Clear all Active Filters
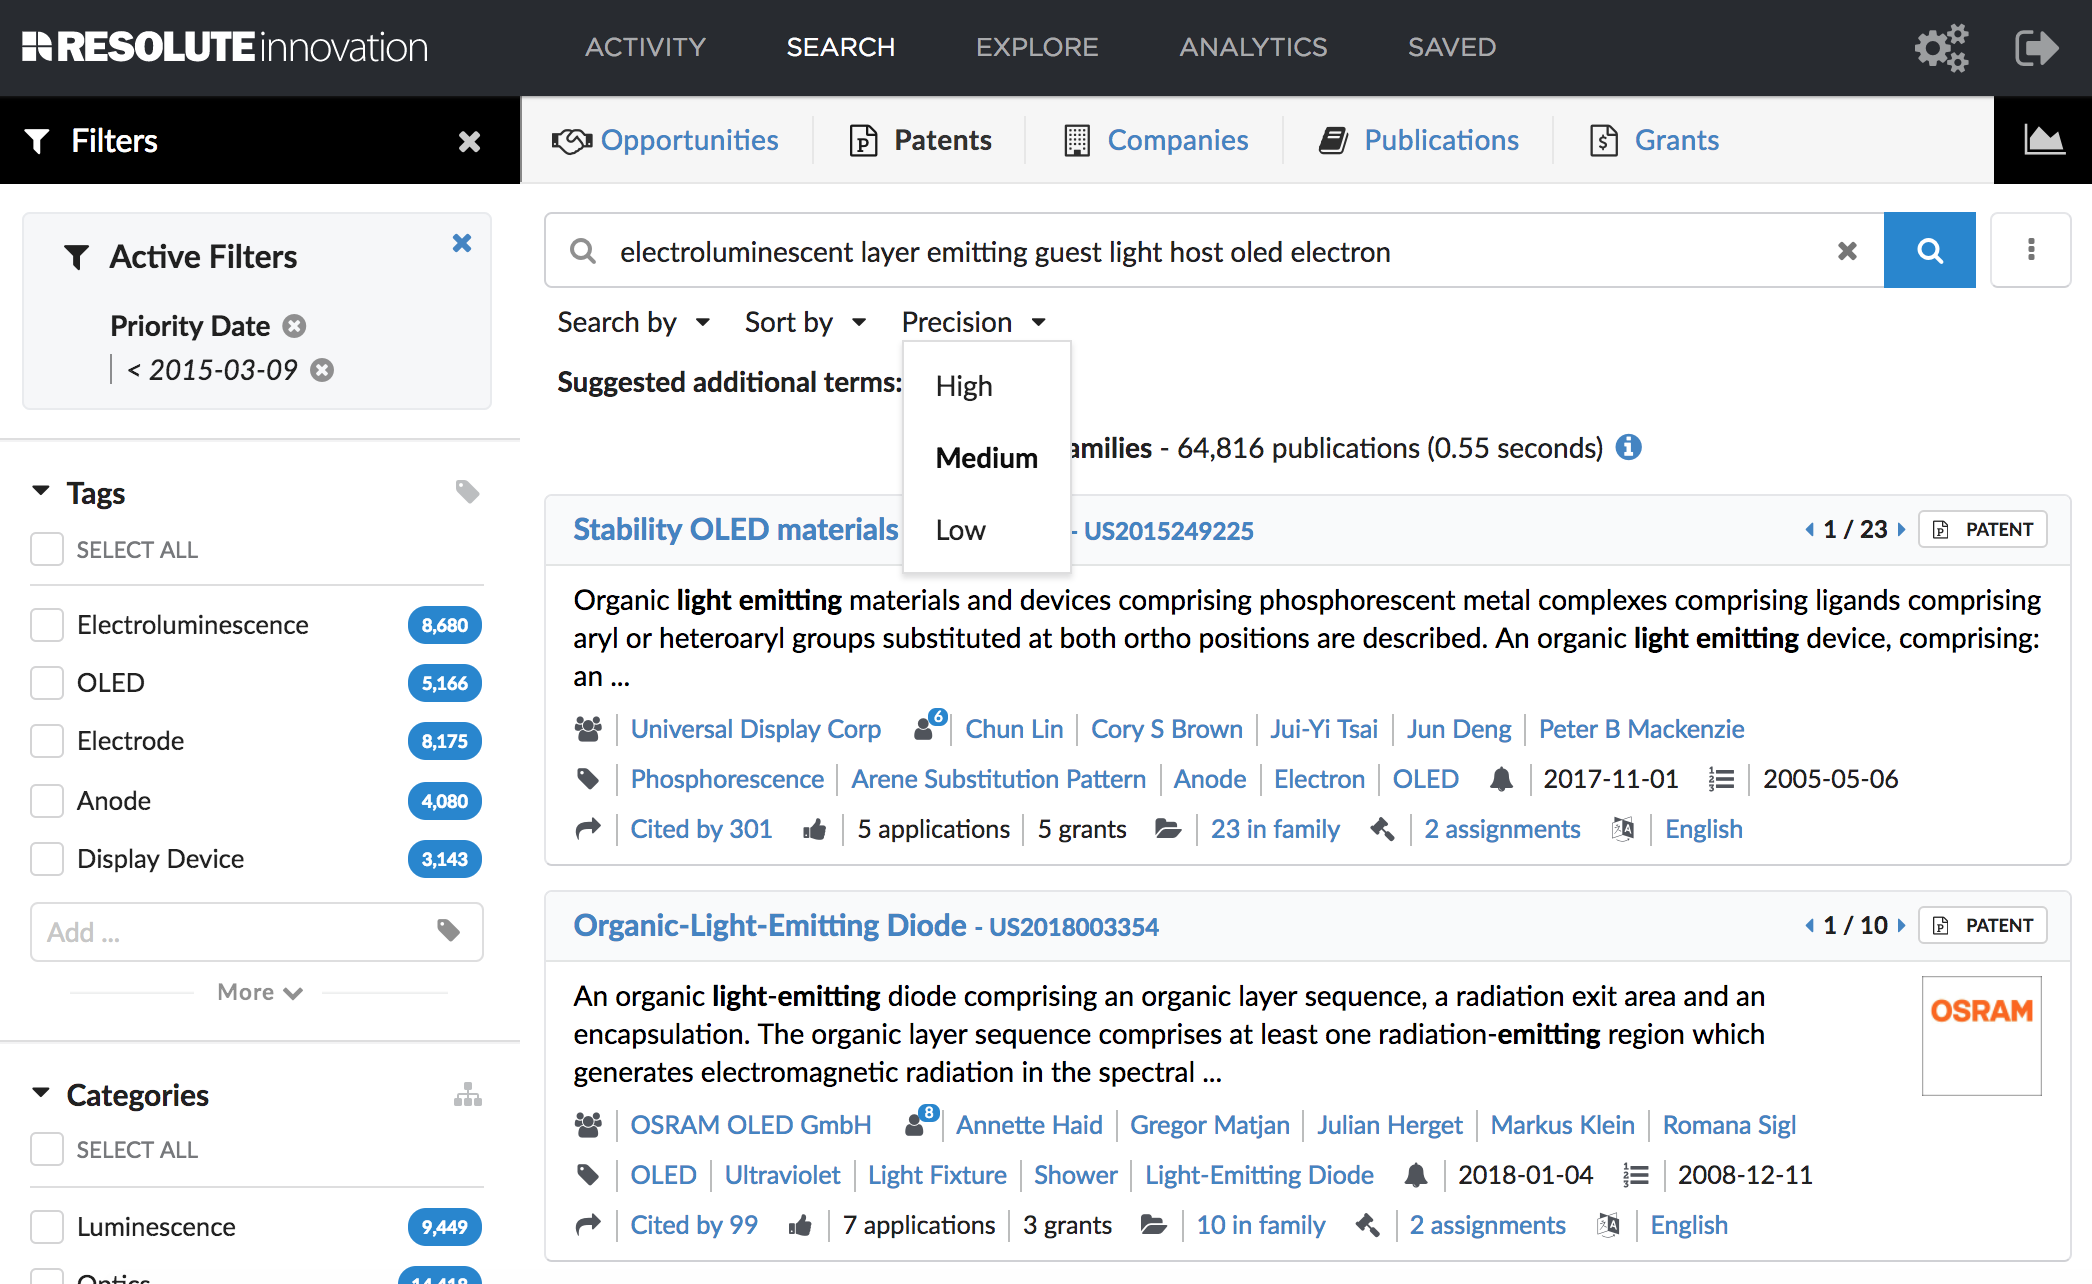 click(x=461, y=243)
